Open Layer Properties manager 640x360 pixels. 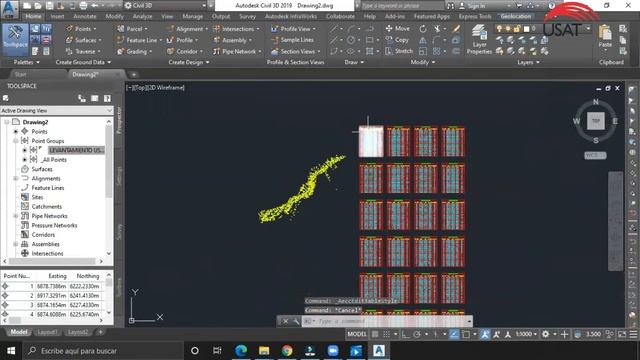click(479, 39)
